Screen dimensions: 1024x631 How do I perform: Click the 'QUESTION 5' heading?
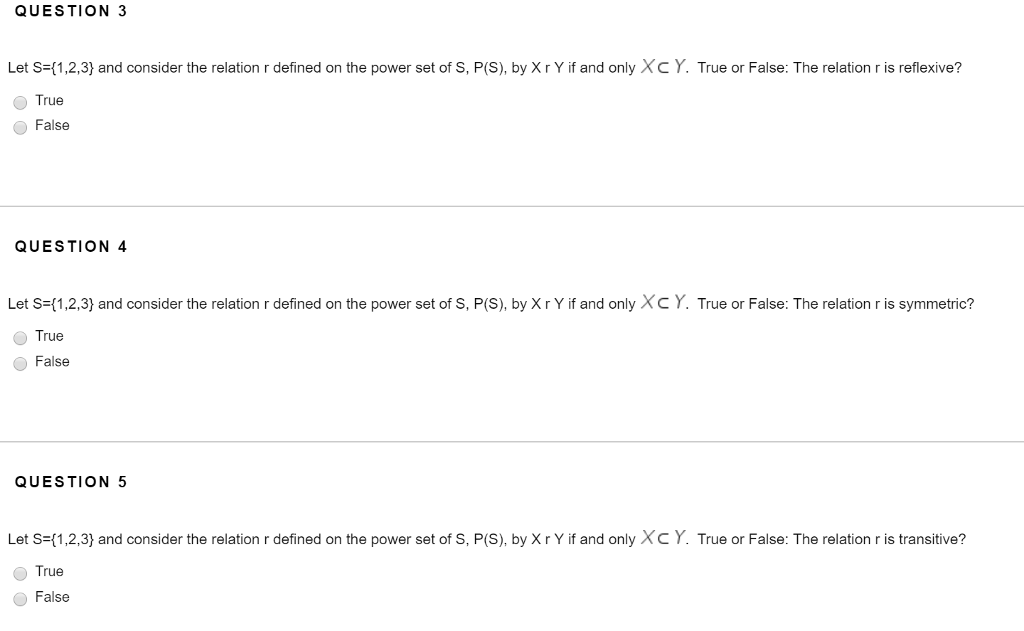coord(71,482)
